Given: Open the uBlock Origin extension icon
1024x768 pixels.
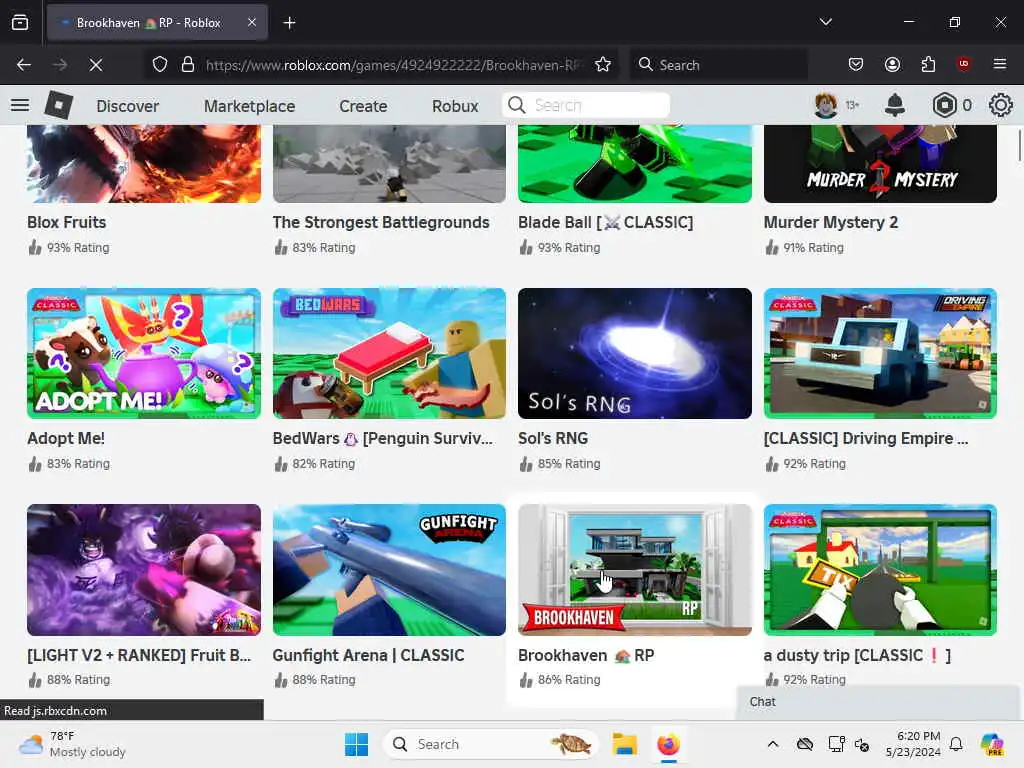Looking at the screenshot, I should [964, 65].
